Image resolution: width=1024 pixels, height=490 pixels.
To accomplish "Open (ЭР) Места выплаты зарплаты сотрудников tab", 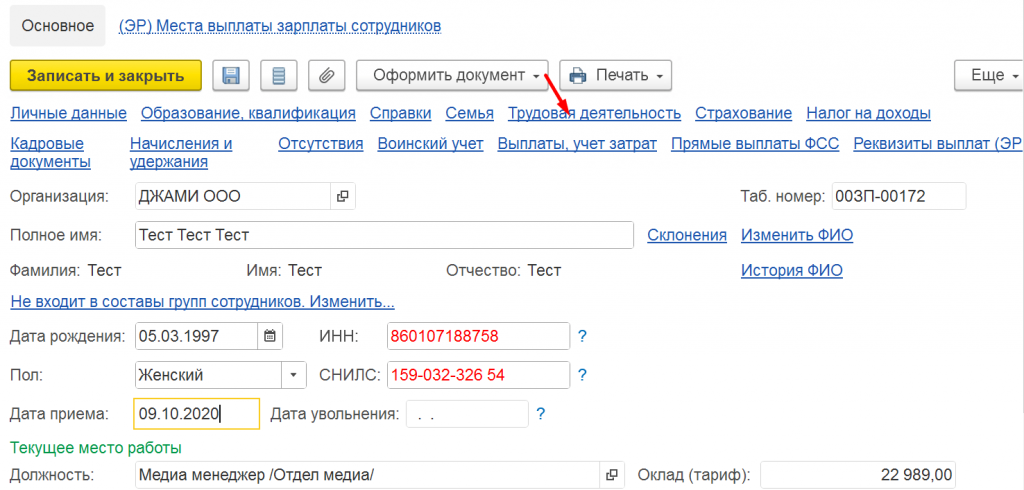I will click(x=280, y=26).
